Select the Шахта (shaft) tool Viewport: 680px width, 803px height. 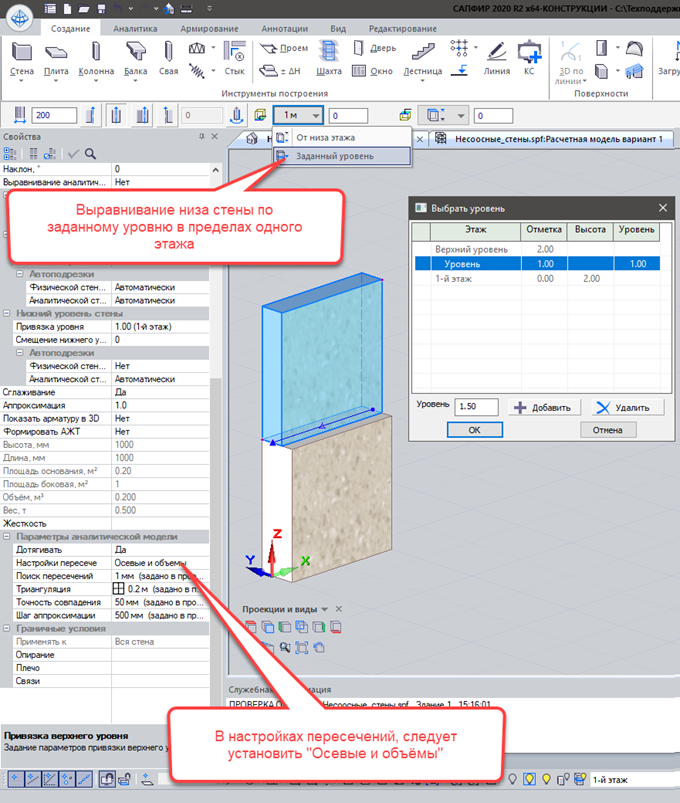329,59
